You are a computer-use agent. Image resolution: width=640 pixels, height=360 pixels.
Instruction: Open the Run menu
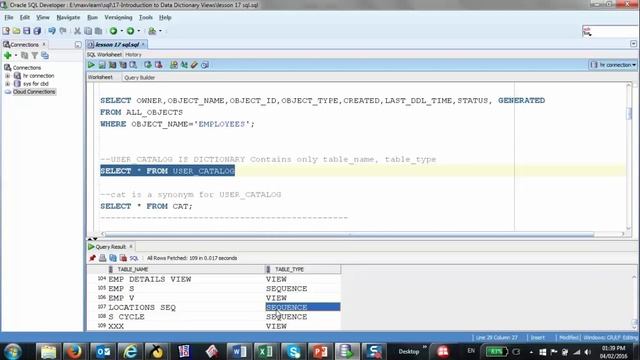coord(93,18)
